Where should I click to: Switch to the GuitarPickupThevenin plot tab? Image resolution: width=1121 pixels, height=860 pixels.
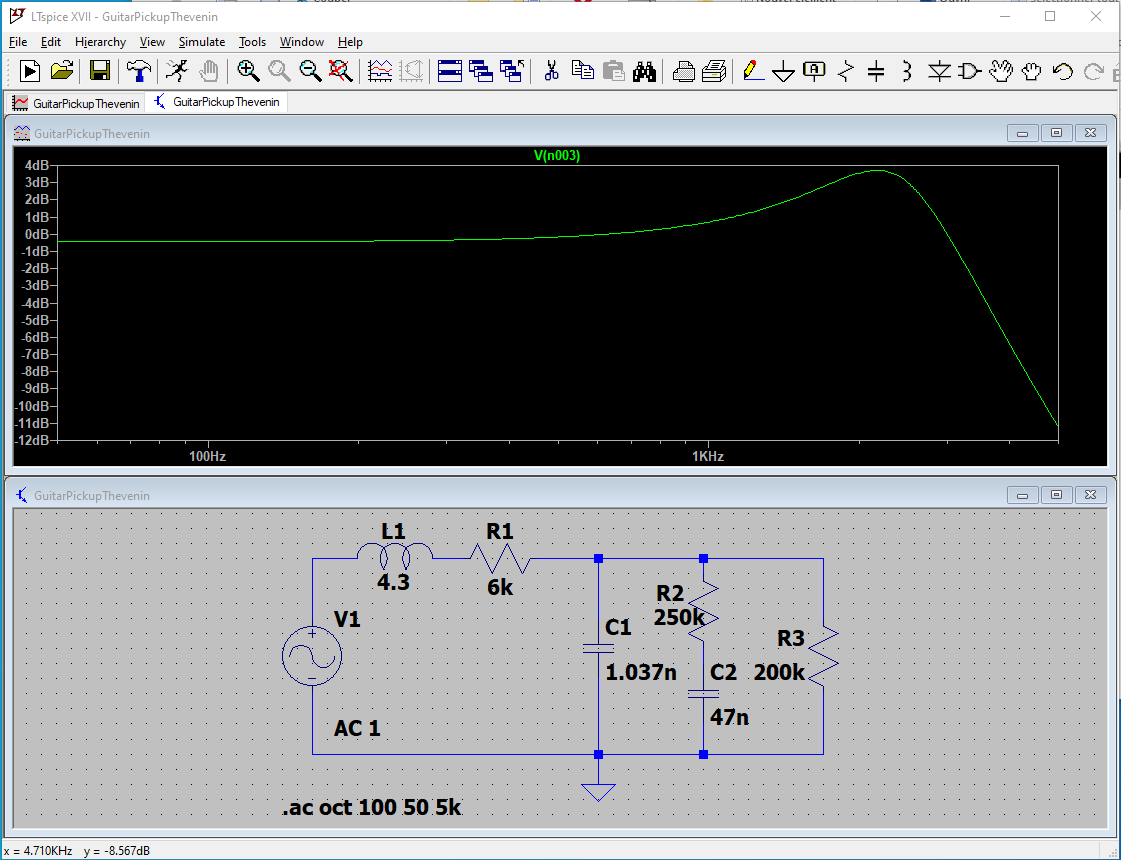pyautogui.click(x=77, y=103)
